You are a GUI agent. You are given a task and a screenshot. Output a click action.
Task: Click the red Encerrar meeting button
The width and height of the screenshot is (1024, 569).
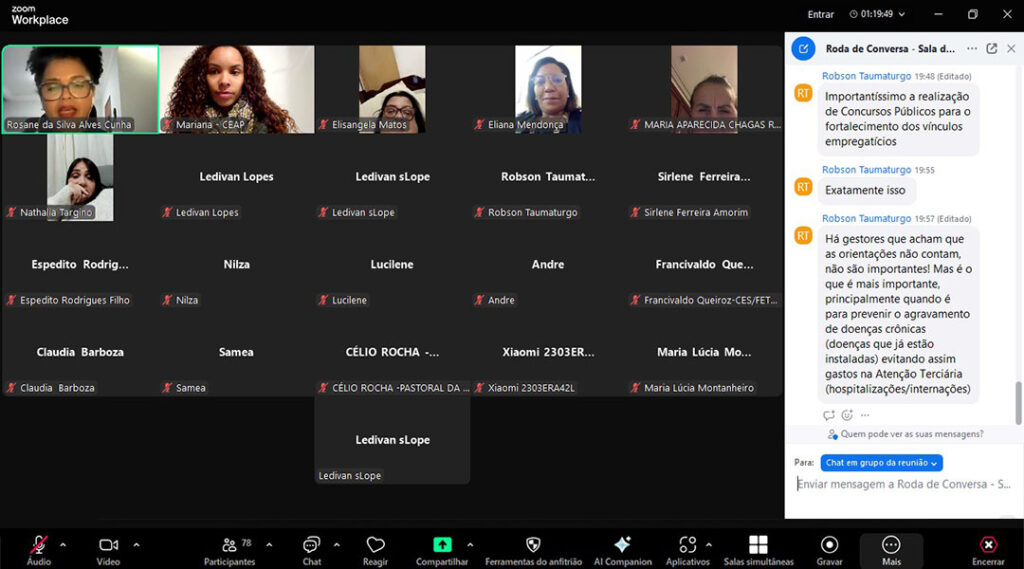(x=988, y=545)
